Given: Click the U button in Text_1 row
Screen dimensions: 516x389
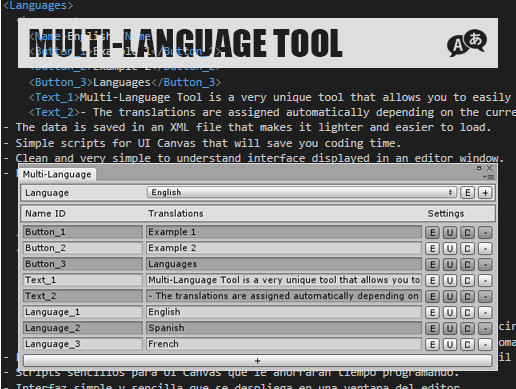Looking at the screenshot, I should pos(450,280).
